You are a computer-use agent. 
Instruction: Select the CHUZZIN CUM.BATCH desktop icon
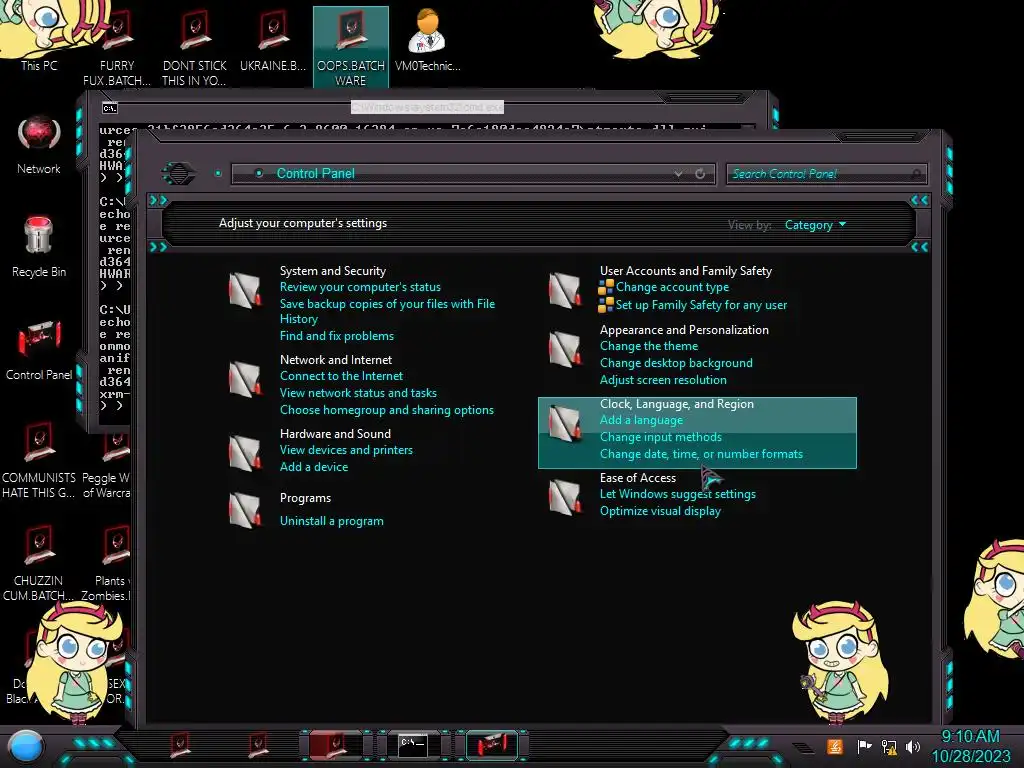coord(39,564)
